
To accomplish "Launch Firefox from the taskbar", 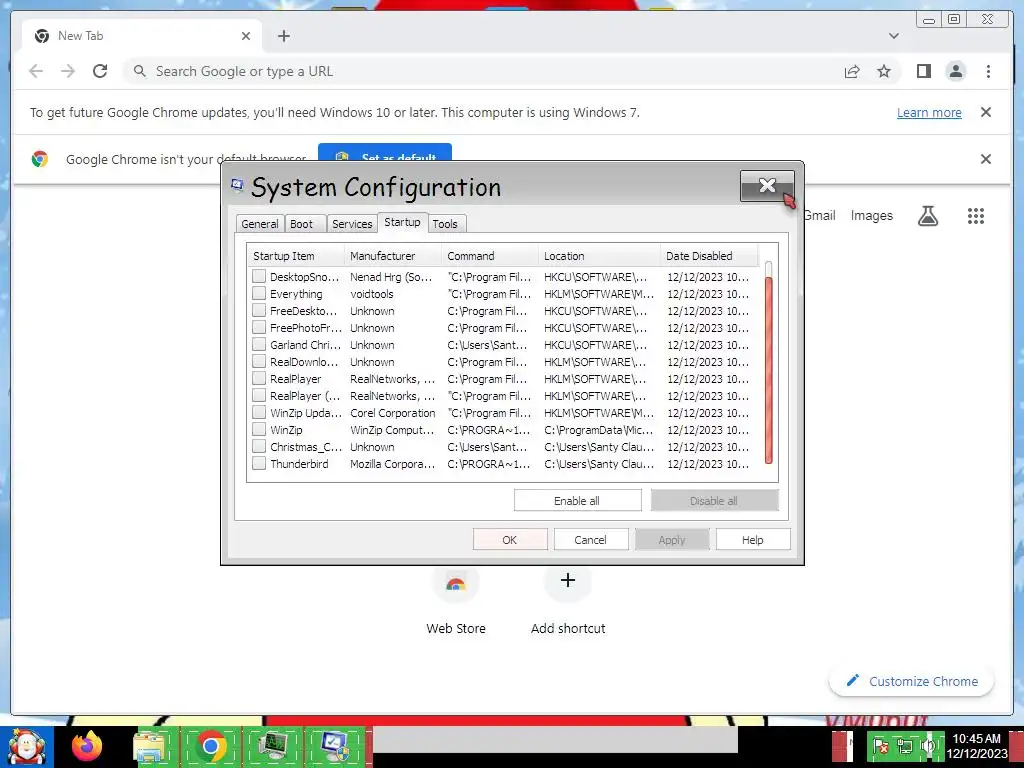I will point(87,746).
